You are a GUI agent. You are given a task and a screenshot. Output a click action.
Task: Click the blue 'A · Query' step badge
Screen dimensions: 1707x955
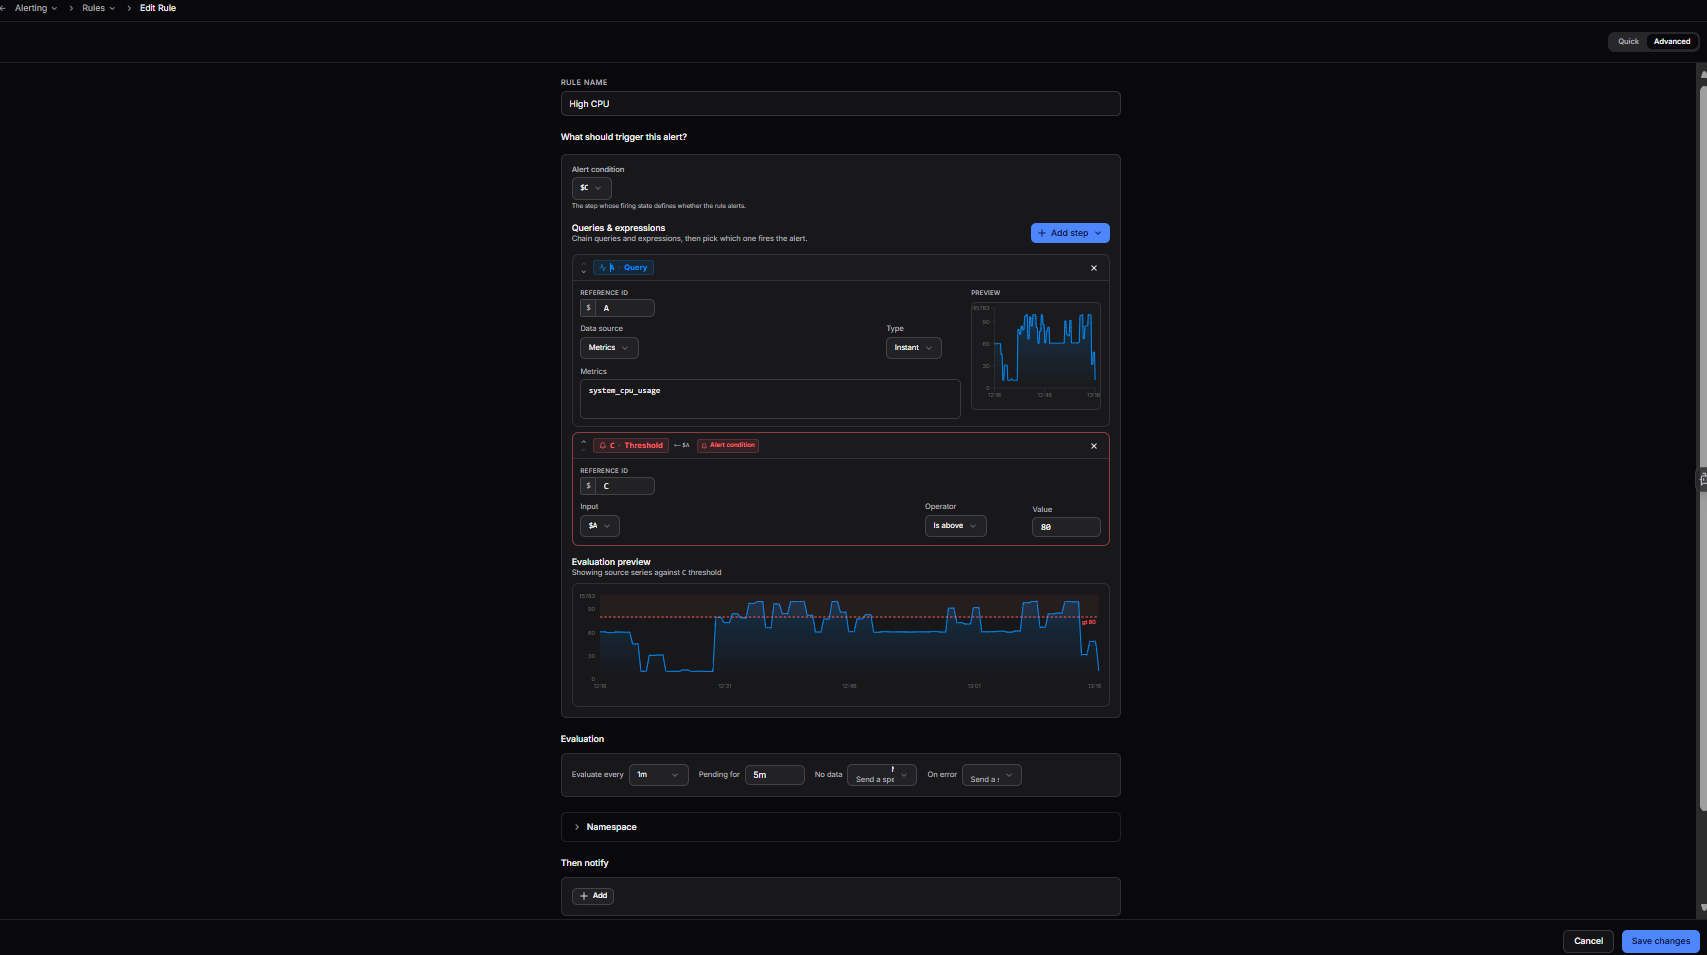point(623,267)
